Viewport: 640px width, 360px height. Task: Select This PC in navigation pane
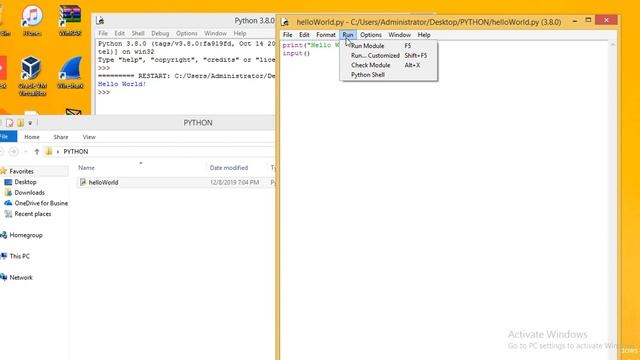coord(19,256)
